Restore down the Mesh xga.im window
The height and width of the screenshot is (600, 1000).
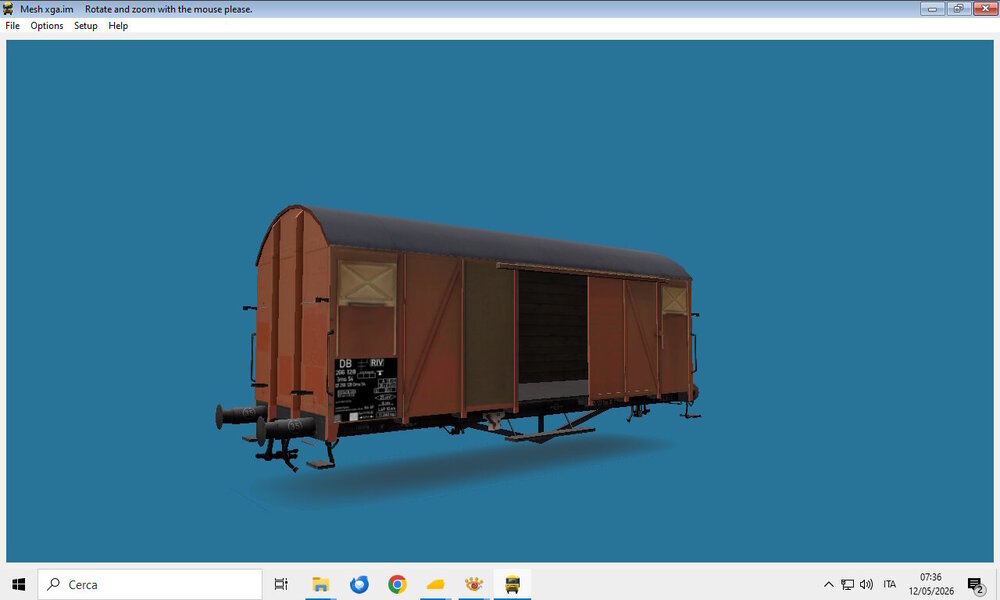[x=959, y=8]
